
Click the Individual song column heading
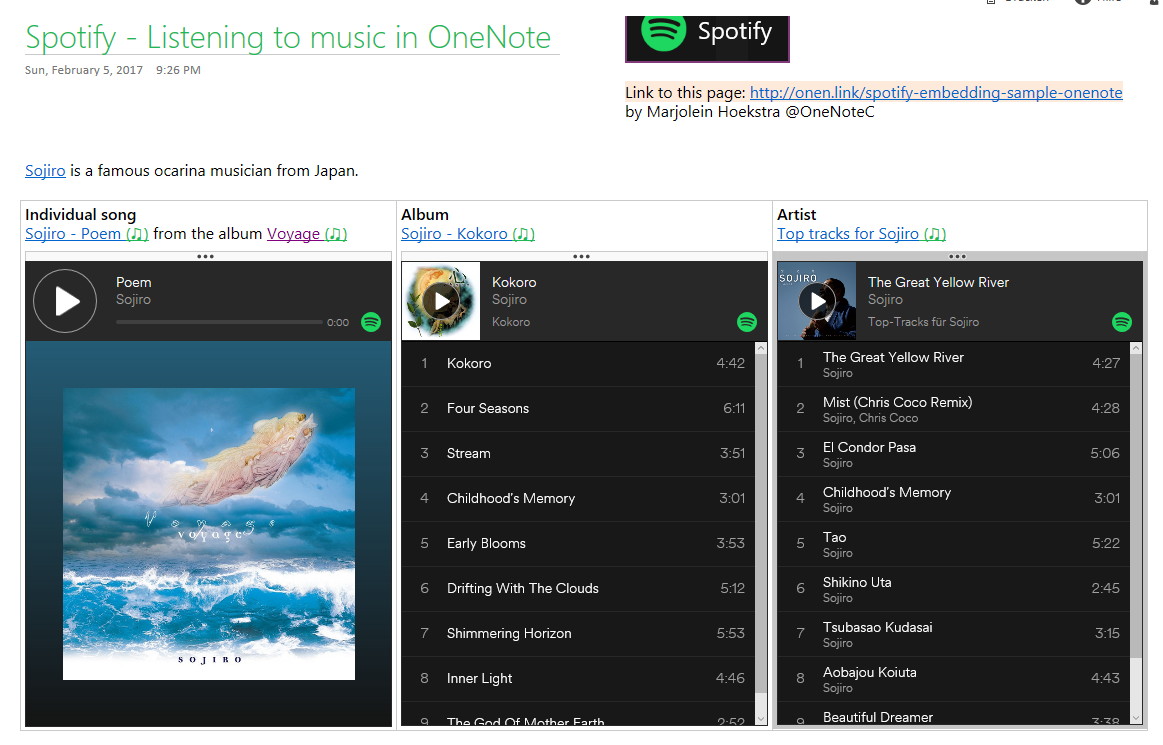[x=81, y=214]
